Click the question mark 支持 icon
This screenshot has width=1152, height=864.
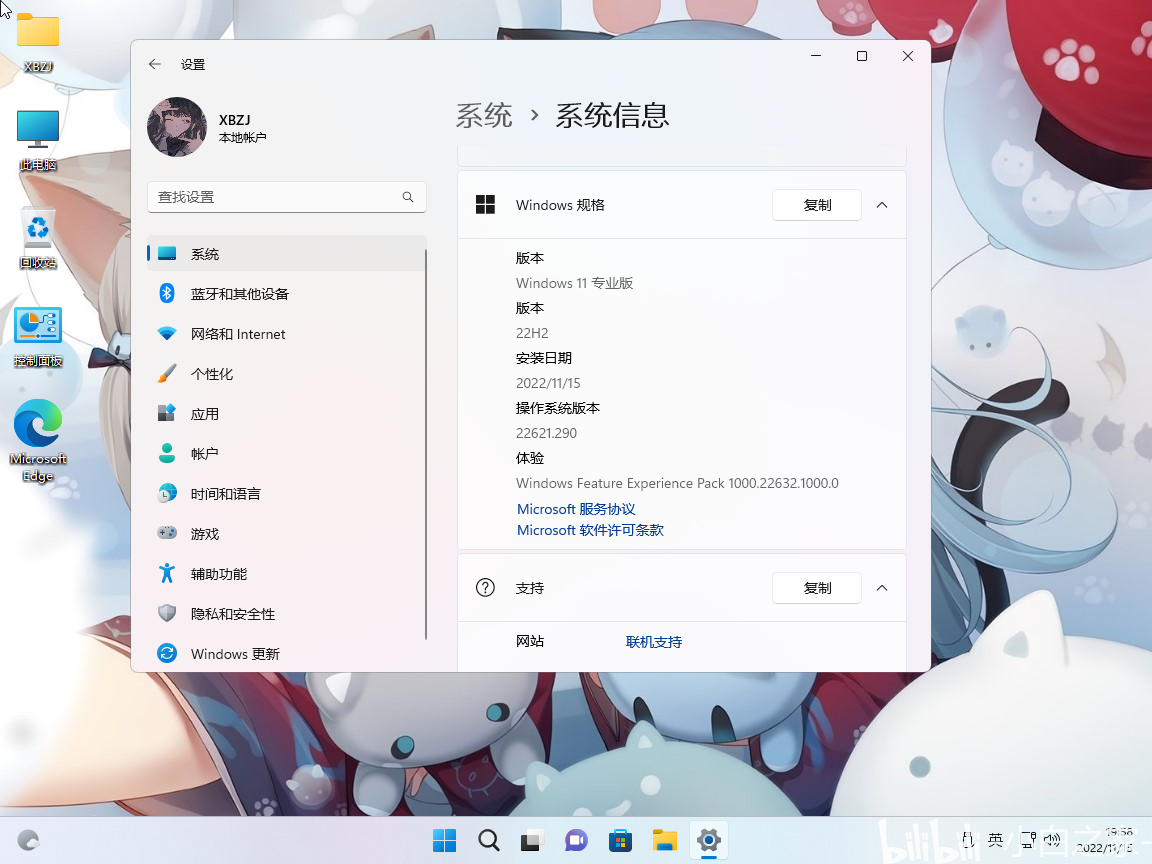(486, 587)
